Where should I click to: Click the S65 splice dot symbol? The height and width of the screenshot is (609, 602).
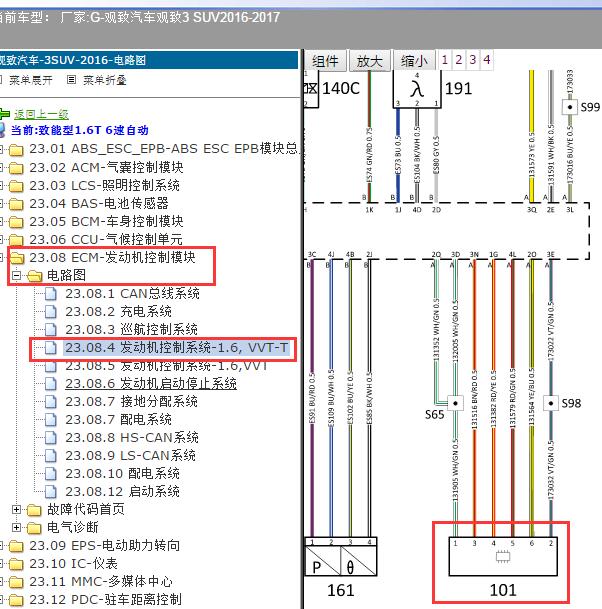point(455,403)
